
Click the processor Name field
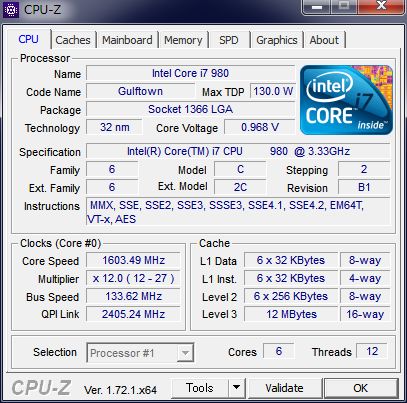pyautogui.click(x=191, y=73)
